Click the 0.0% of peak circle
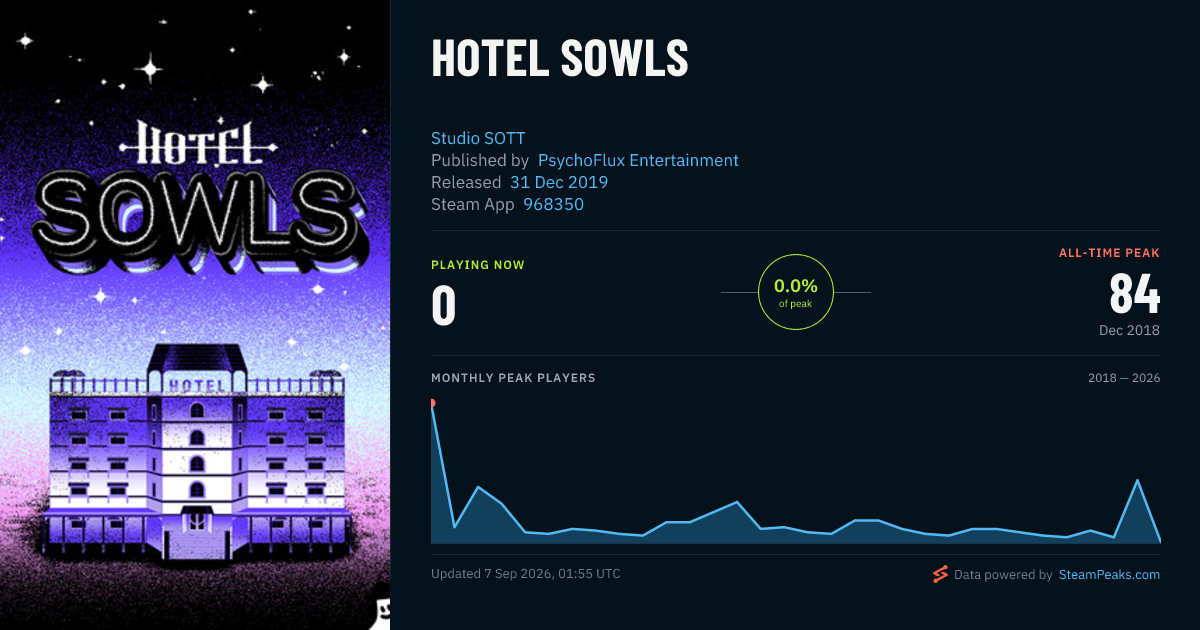Image resolution: width=1200 pixels, height=630 pixels. click(796, 292)
